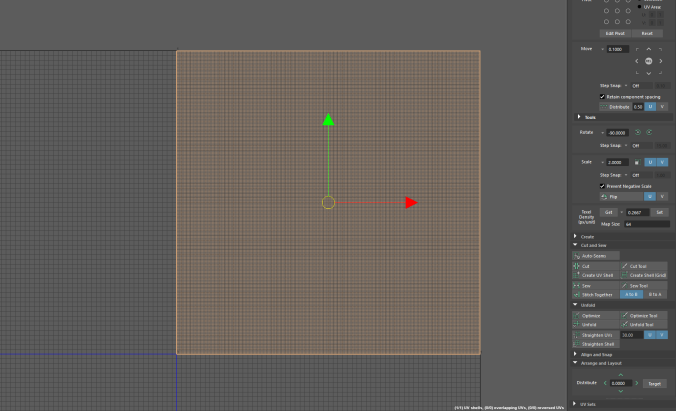676x411 pixels.
Task: Collapse the Unfold section
Action: click(575, 305)
